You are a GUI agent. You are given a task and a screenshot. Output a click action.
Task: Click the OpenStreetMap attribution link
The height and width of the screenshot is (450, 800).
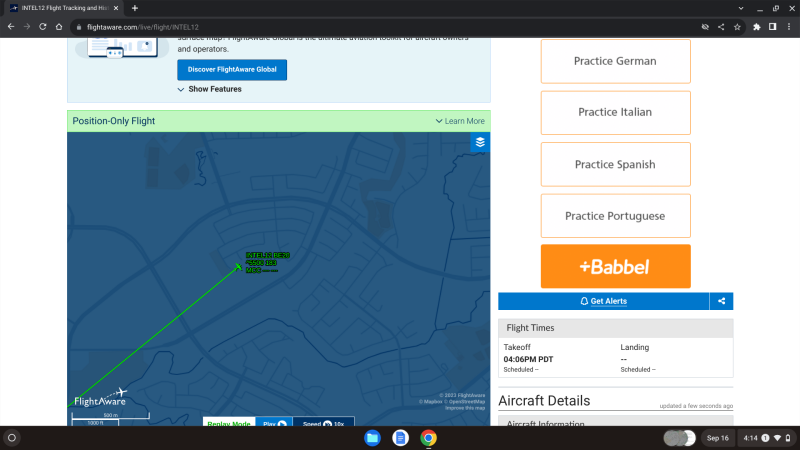465,402
